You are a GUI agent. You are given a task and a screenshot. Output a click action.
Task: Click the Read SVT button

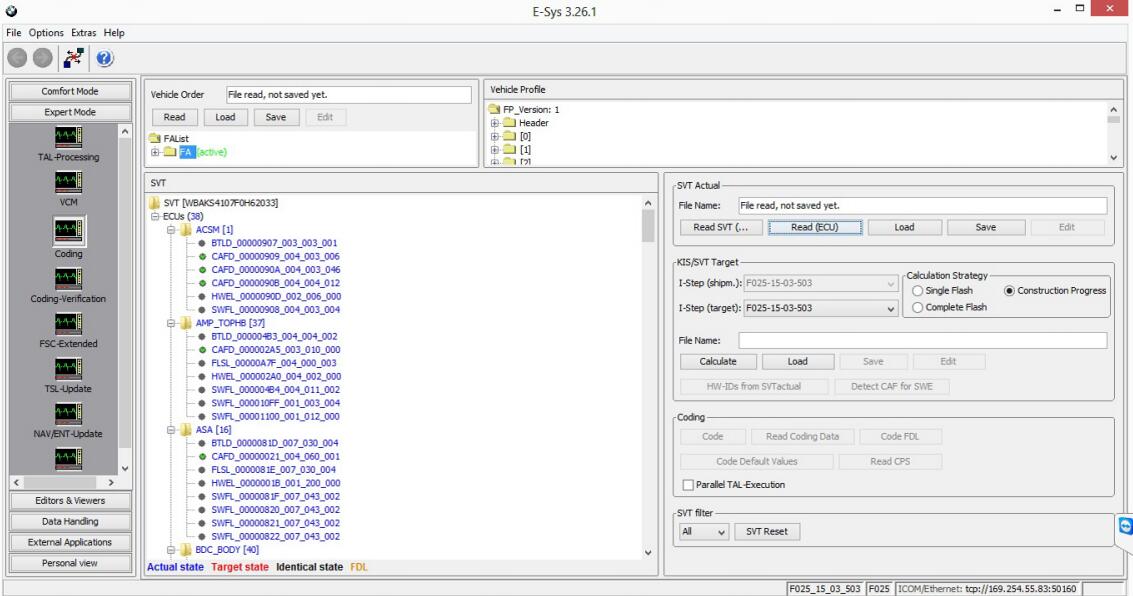720,227
